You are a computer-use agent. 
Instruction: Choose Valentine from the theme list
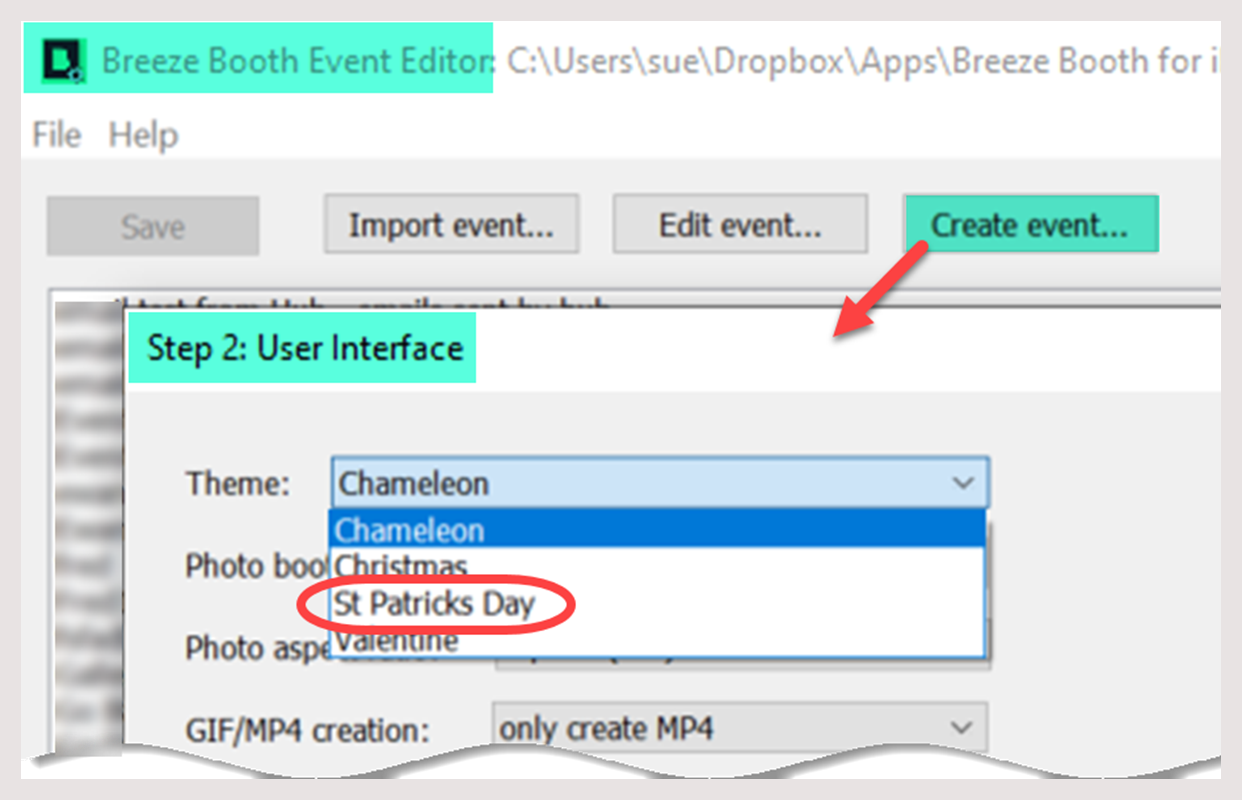(658, 640)
